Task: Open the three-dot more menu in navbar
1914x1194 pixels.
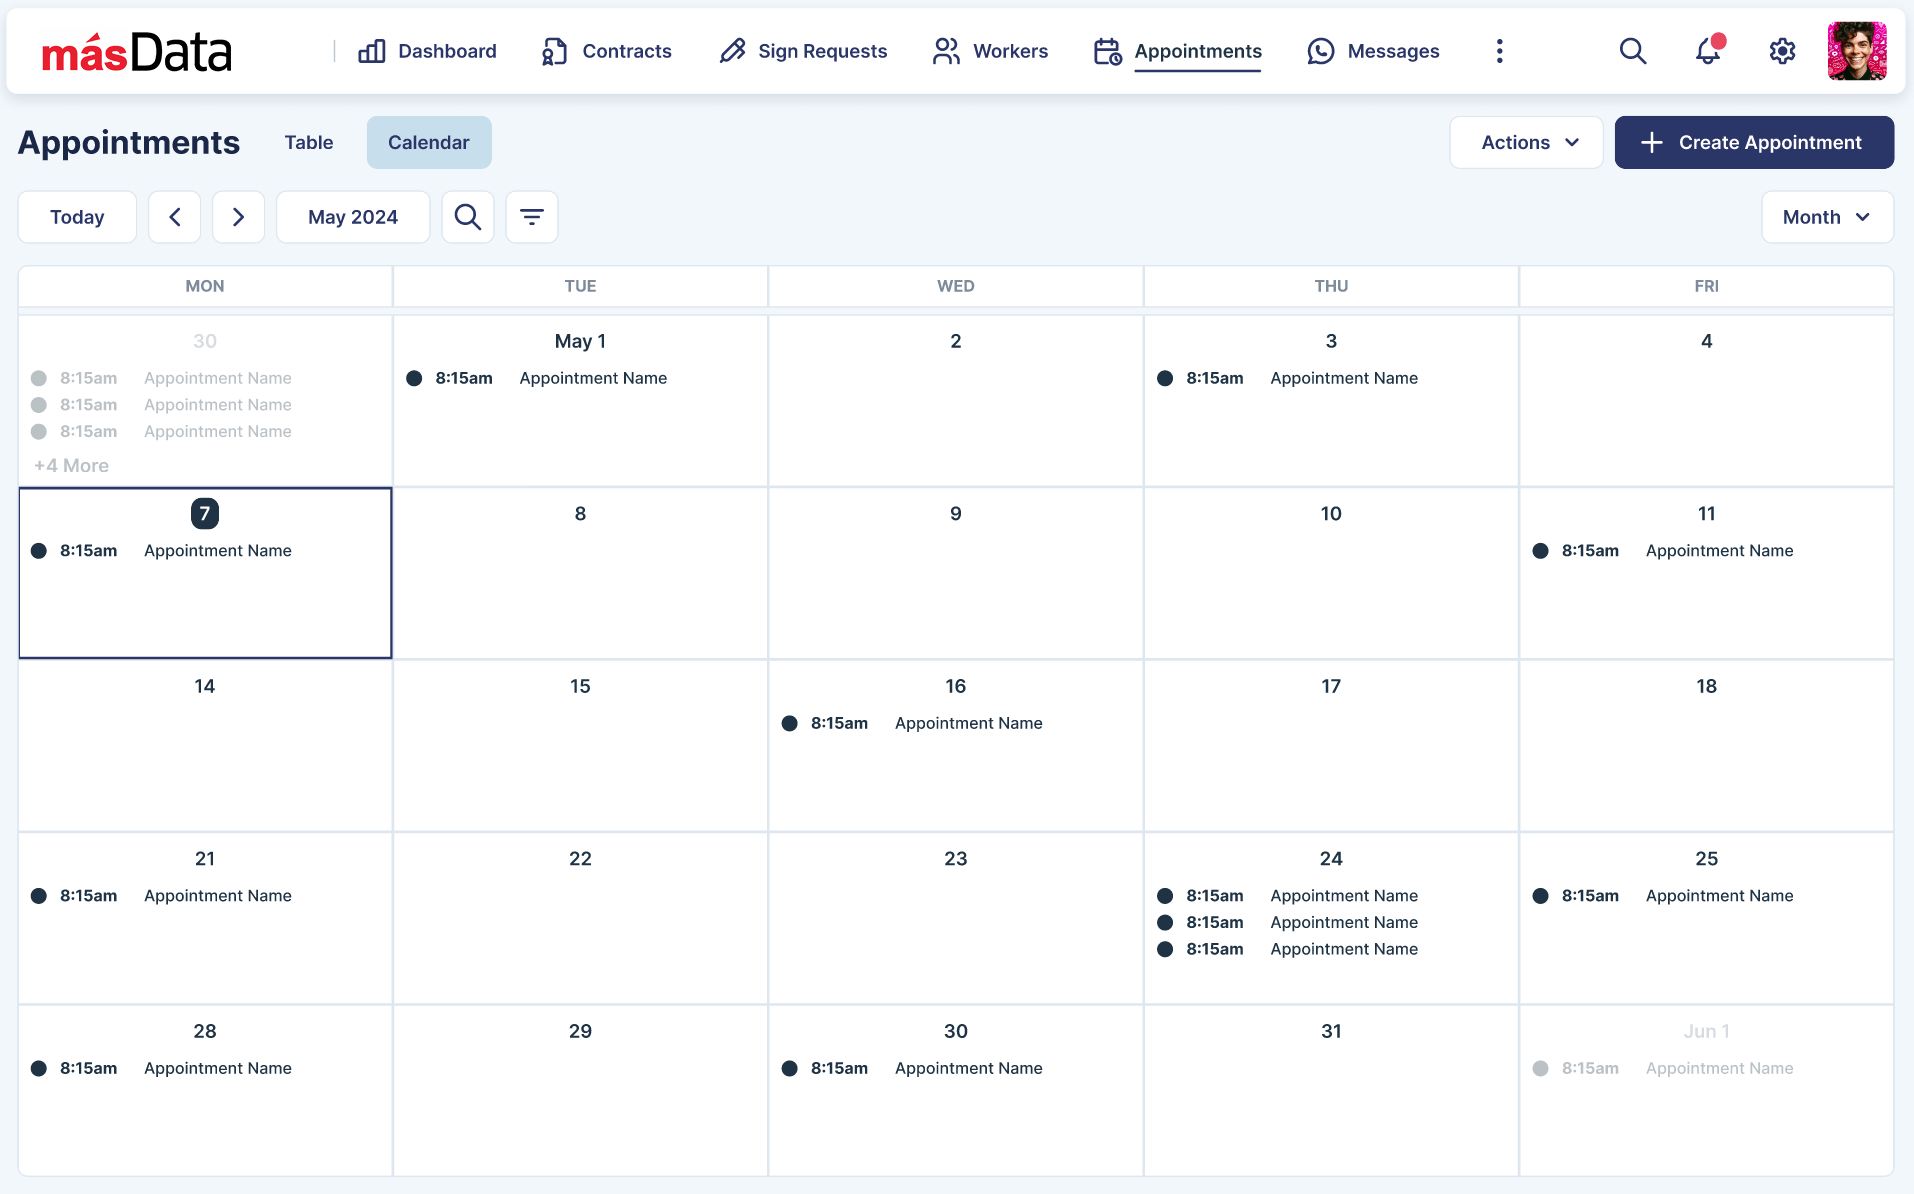Action: click(x=1499, y=51)
